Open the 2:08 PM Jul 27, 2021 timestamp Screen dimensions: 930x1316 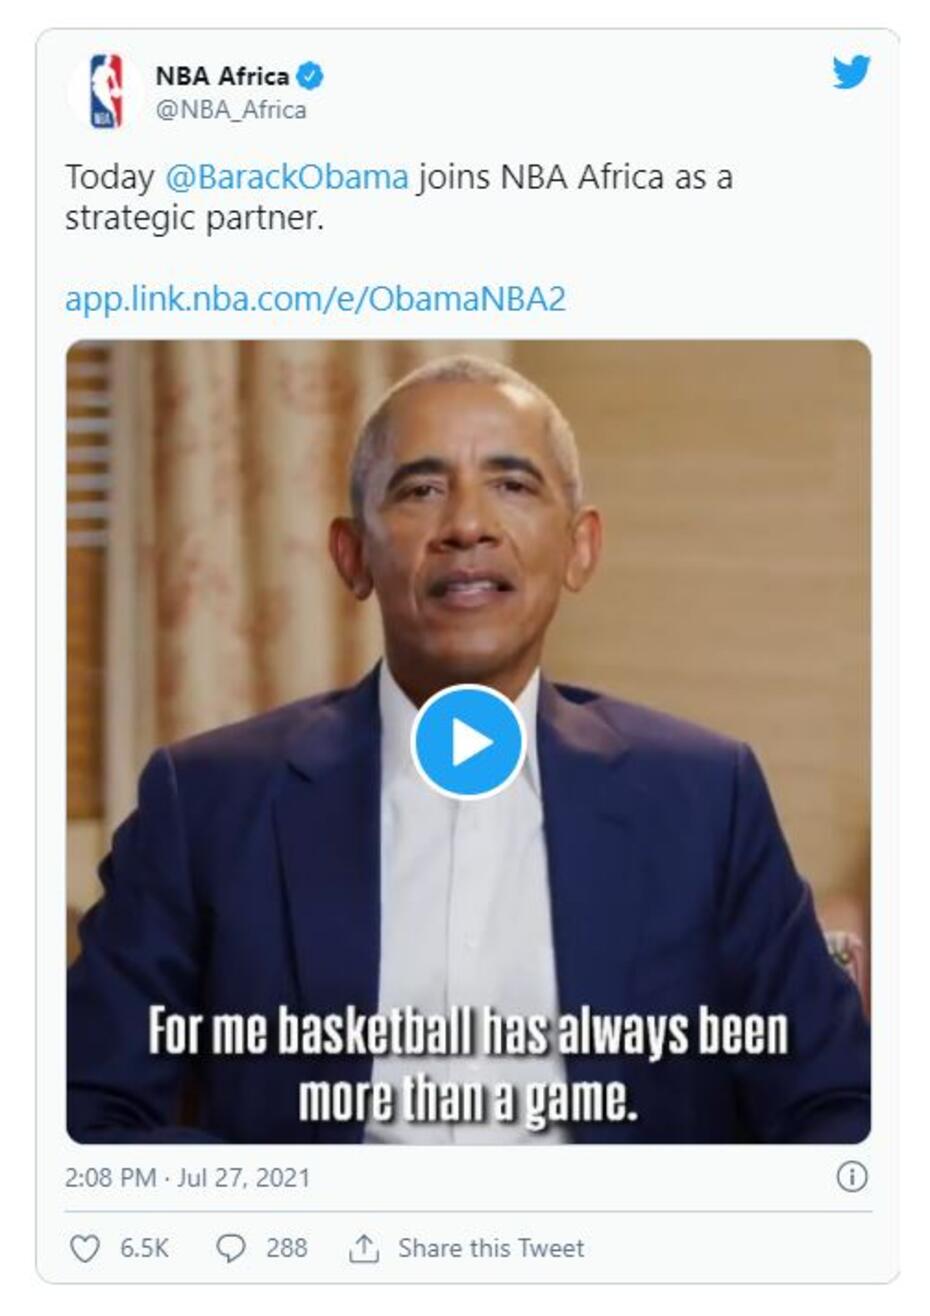pos(187,1177)
